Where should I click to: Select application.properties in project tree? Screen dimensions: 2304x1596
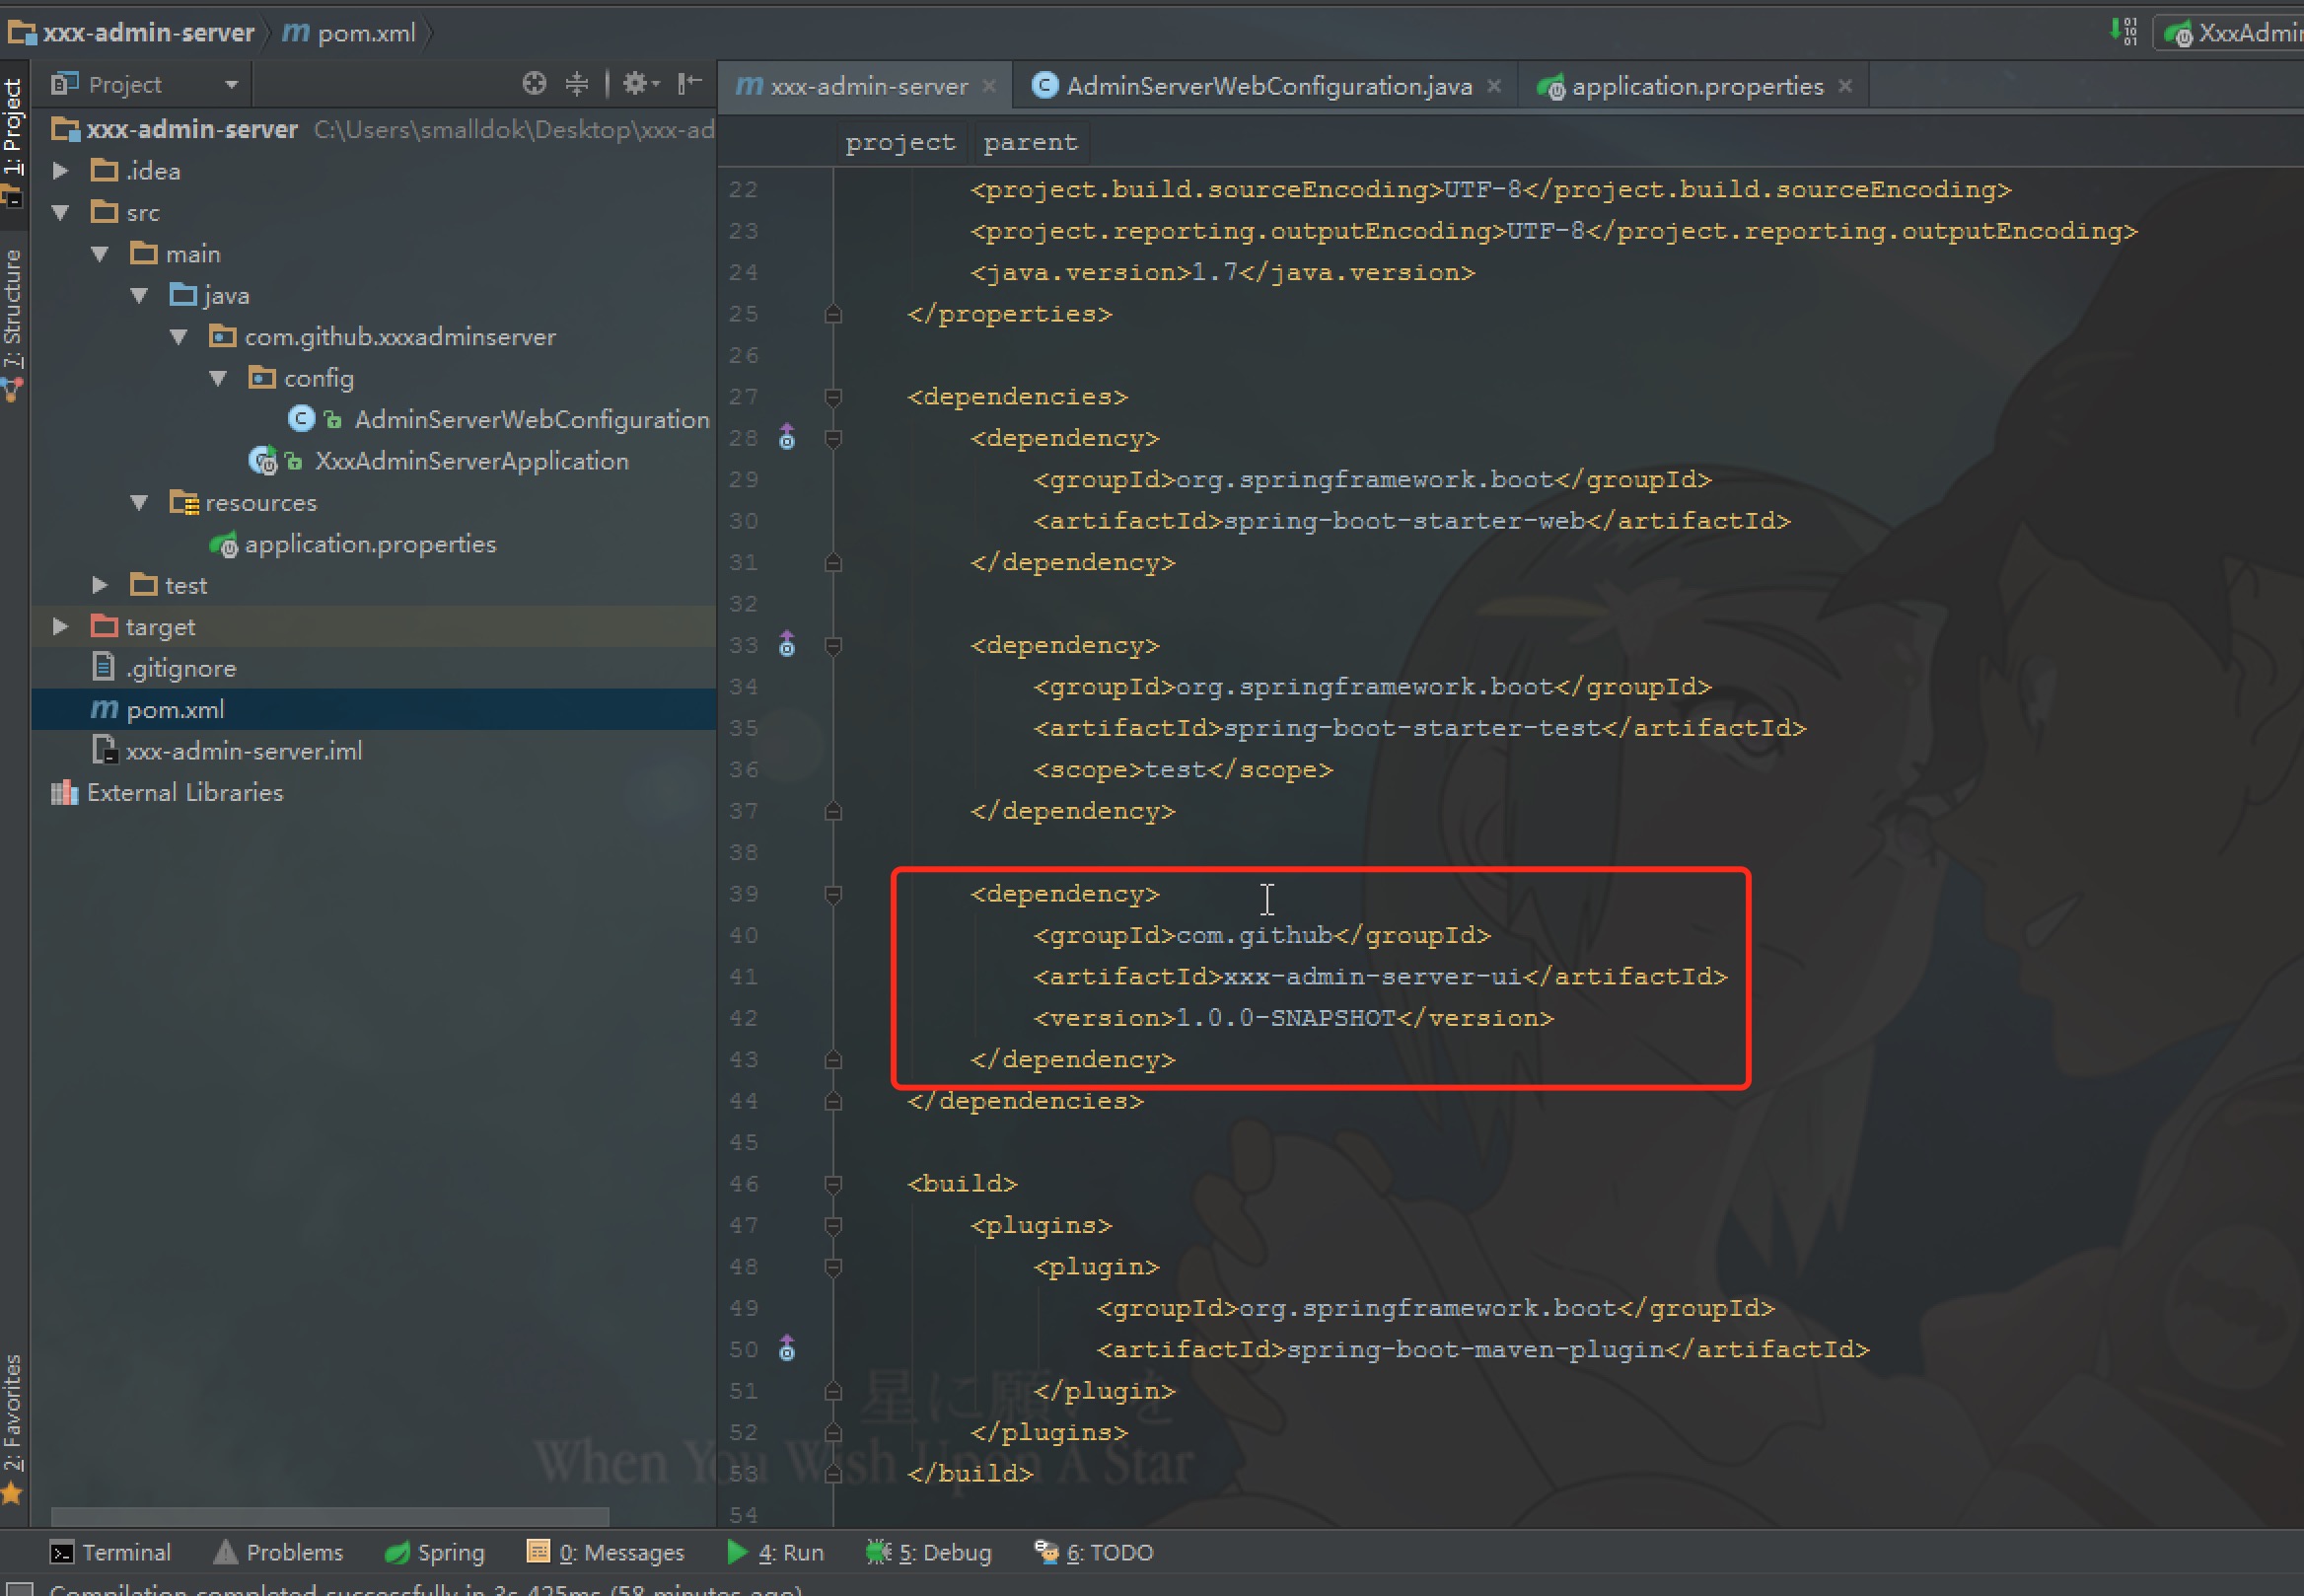pyautogui.click(x=353, y=544)
